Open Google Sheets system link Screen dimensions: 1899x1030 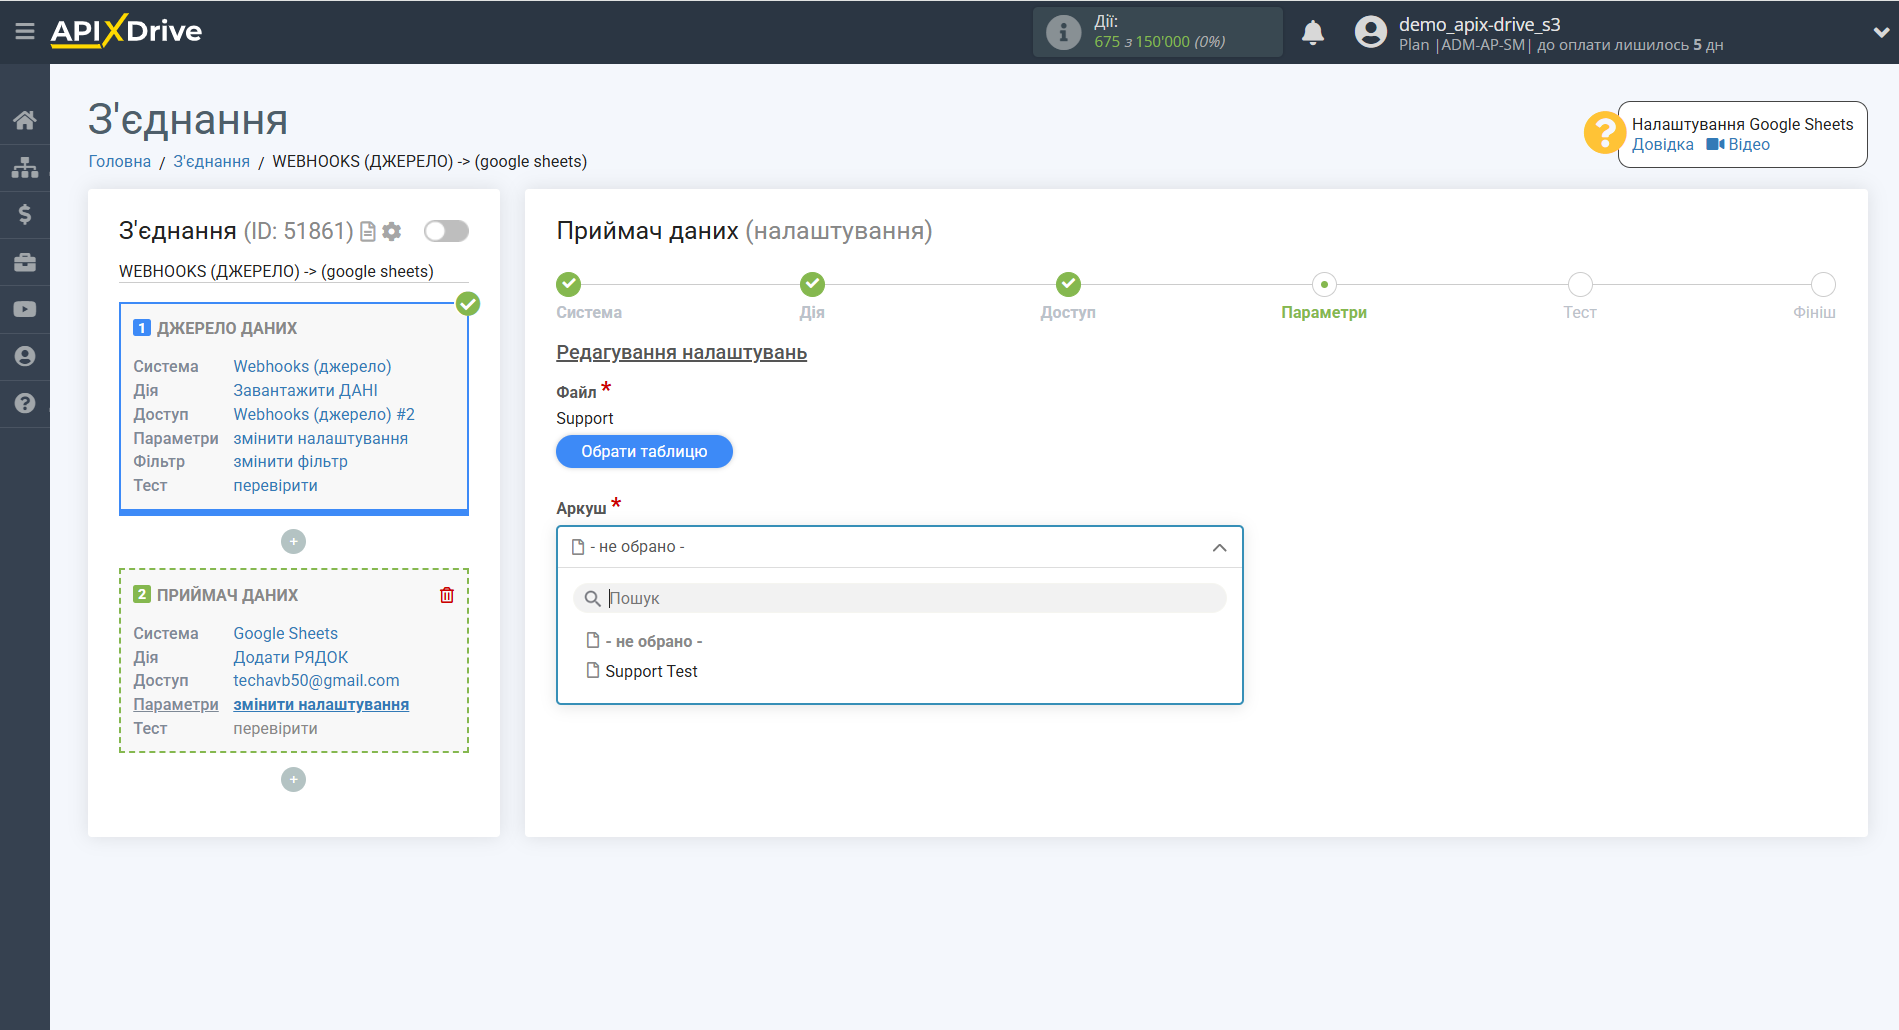(285, 633)
